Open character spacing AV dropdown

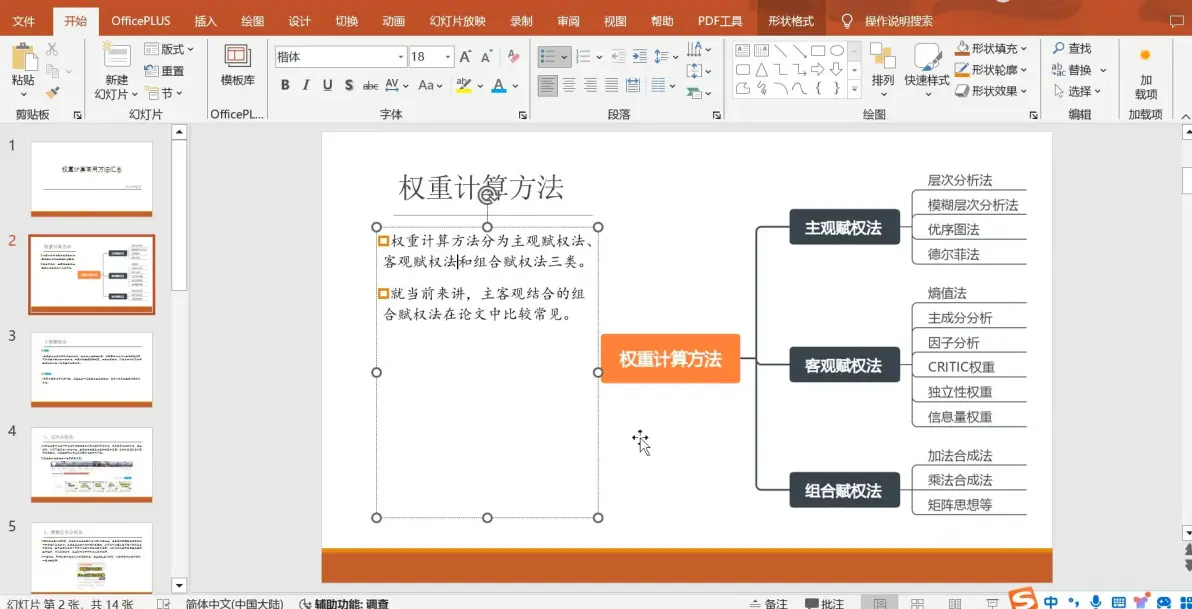point(397,85)
